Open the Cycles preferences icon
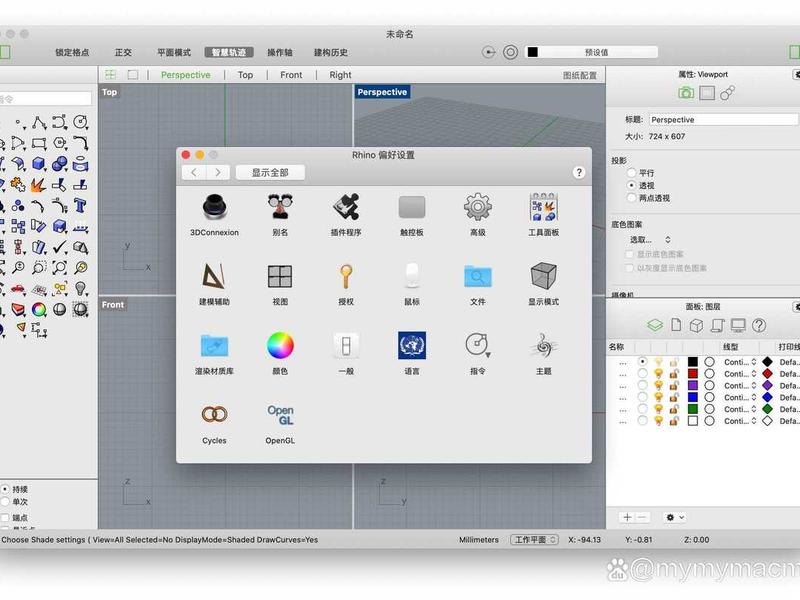 coord(214,414)
